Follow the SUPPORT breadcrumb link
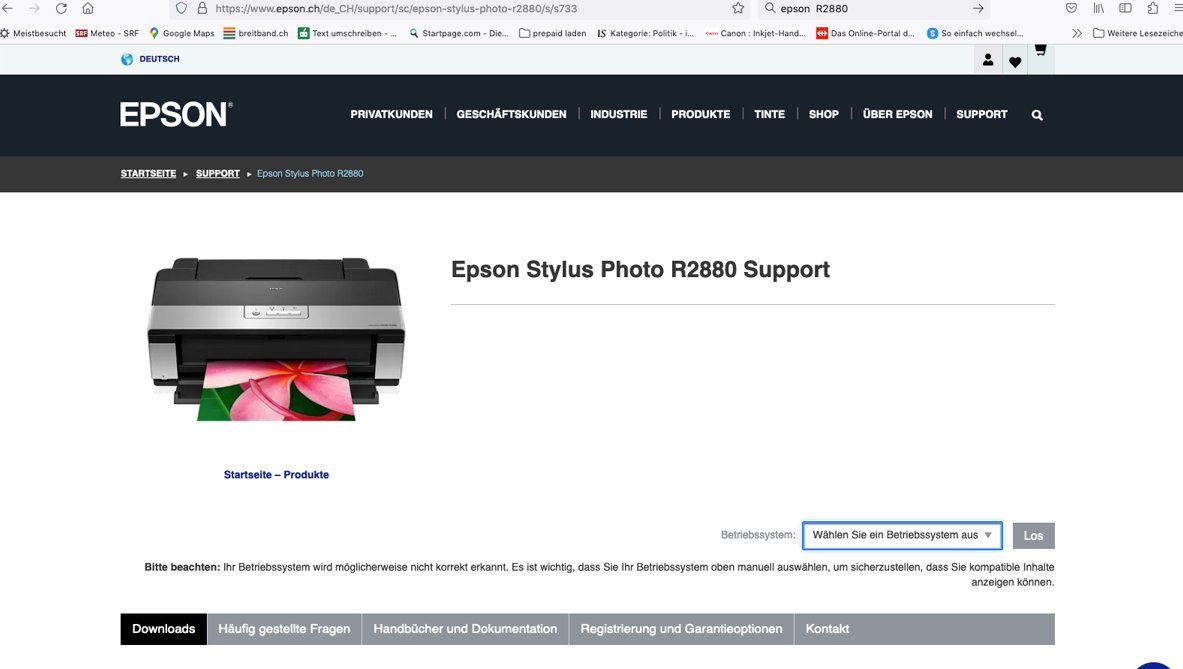The width and height of the screenshot is (1183, 669). (x=217, y=173)
